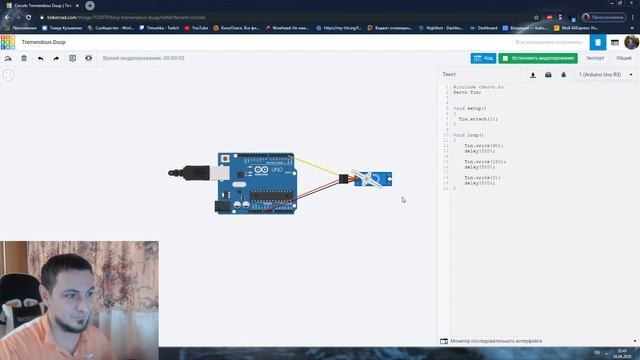Open the user profile avatar

click(x=631, y=42)
